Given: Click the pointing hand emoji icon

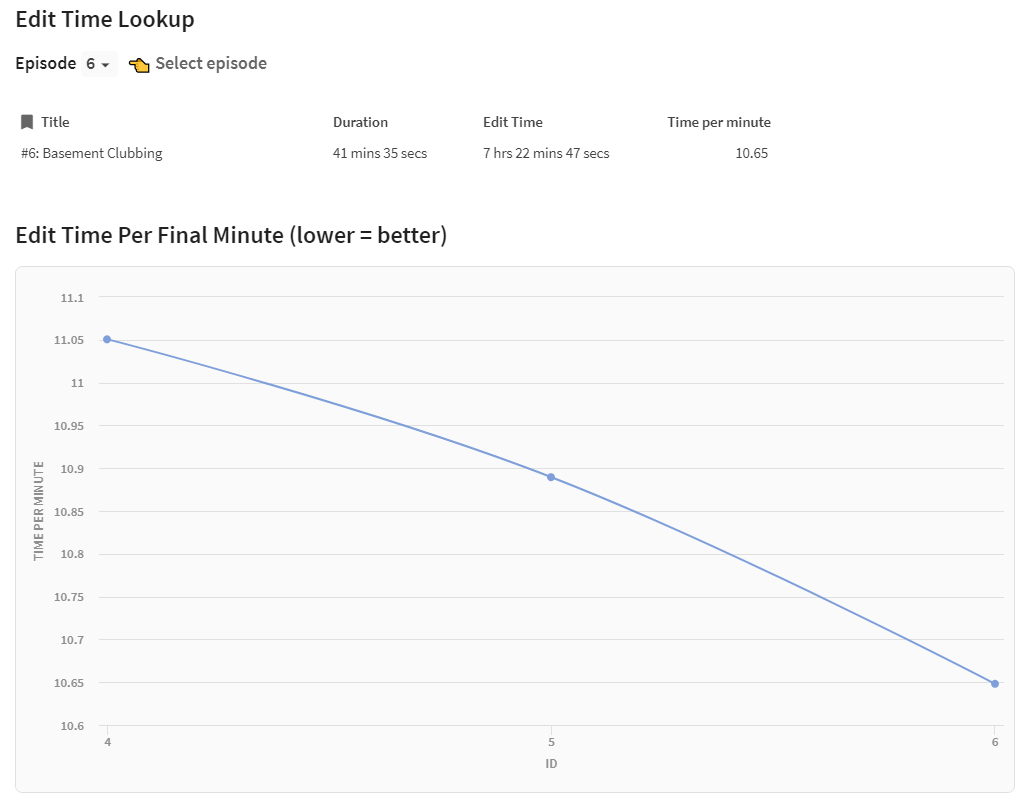Looking at the screenshot, I should coord(139,65).
